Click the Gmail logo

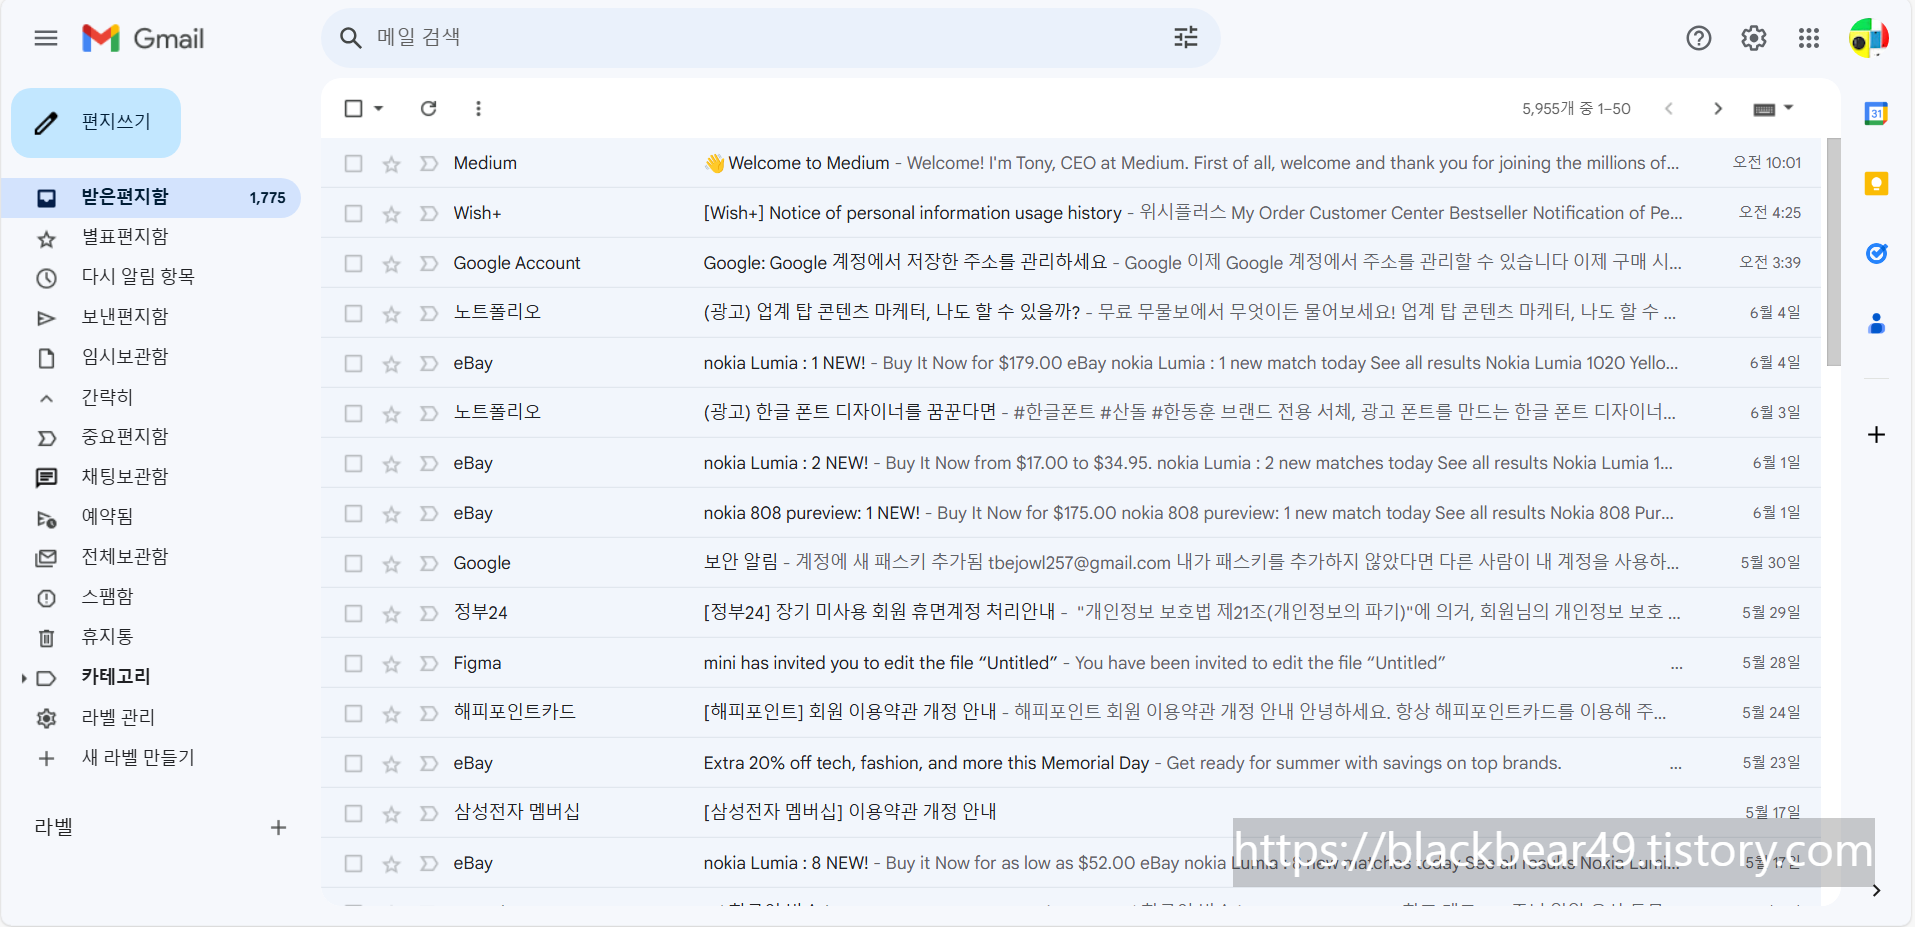[x=143, y=38]
